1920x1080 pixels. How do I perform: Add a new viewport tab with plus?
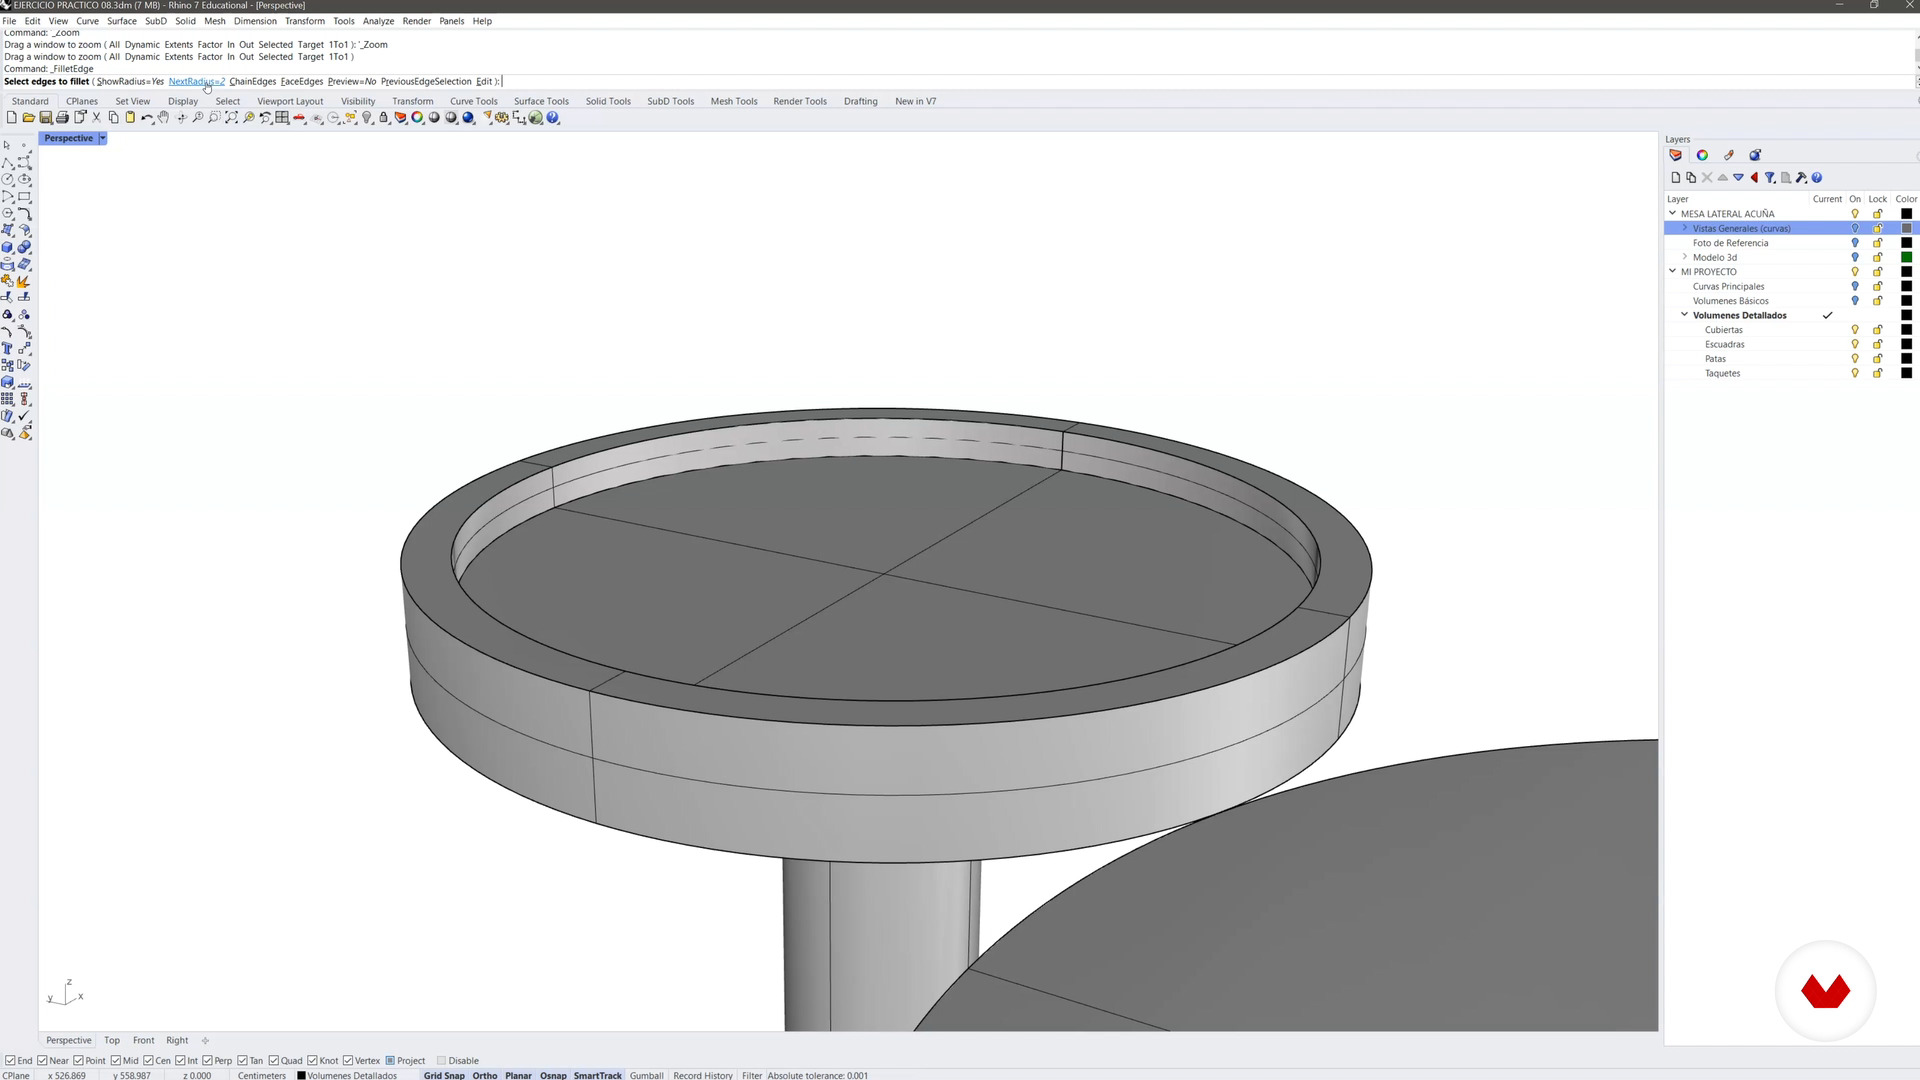click(x=205, y=1040)
